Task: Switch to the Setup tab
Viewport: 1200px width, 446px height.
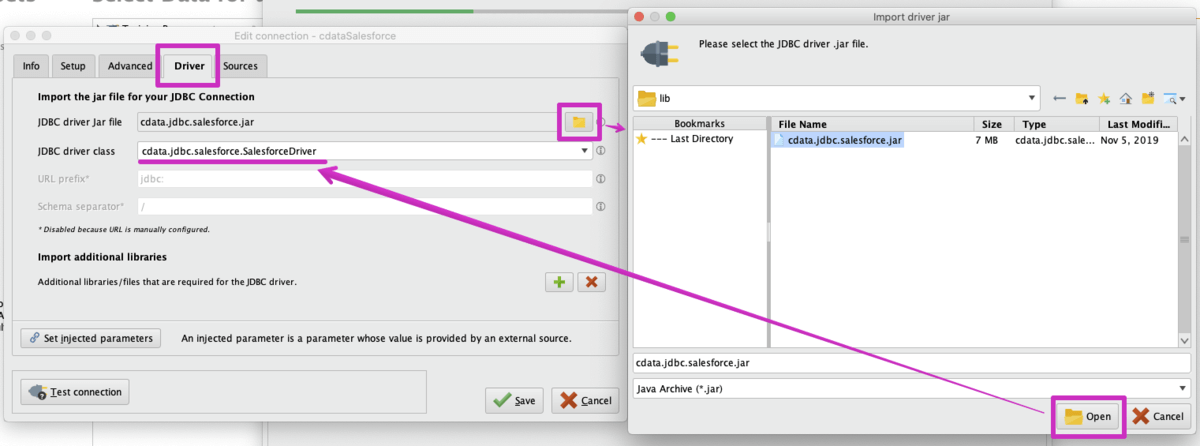Action: click(72, 66)
